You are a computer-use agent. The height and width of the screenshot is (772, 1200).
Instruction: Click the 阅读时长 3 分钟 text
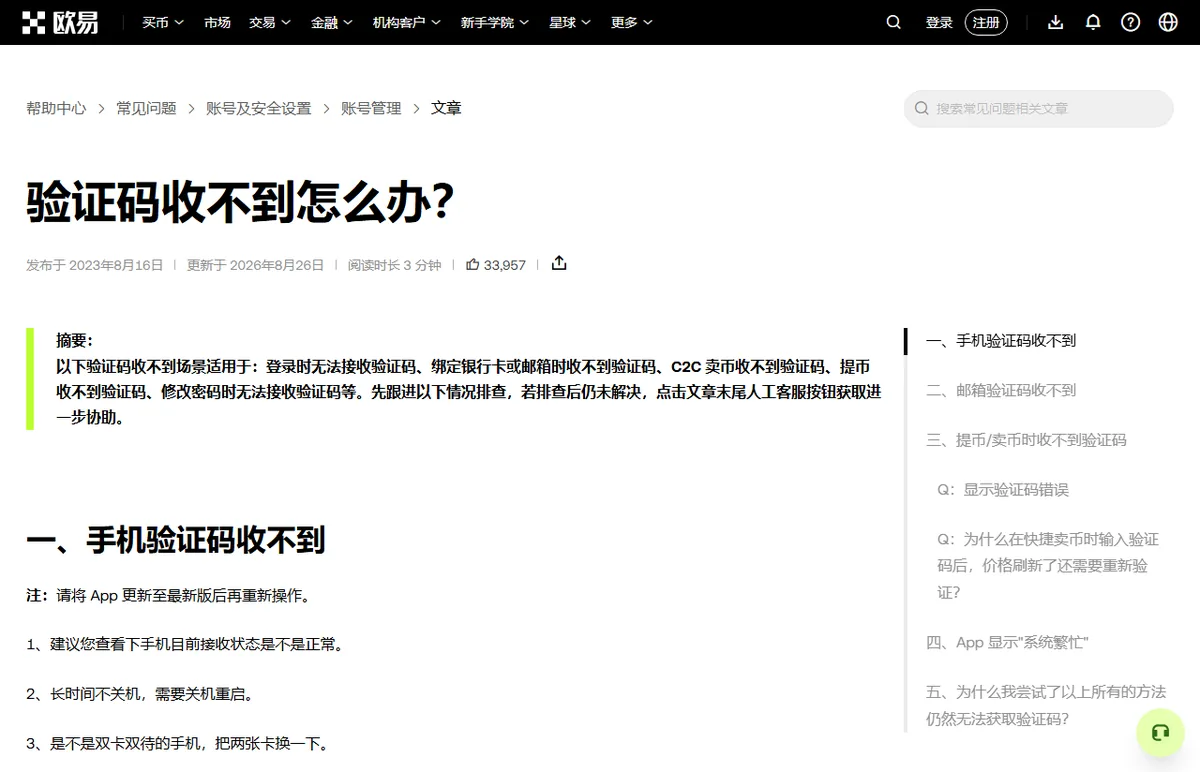point(394,265)
